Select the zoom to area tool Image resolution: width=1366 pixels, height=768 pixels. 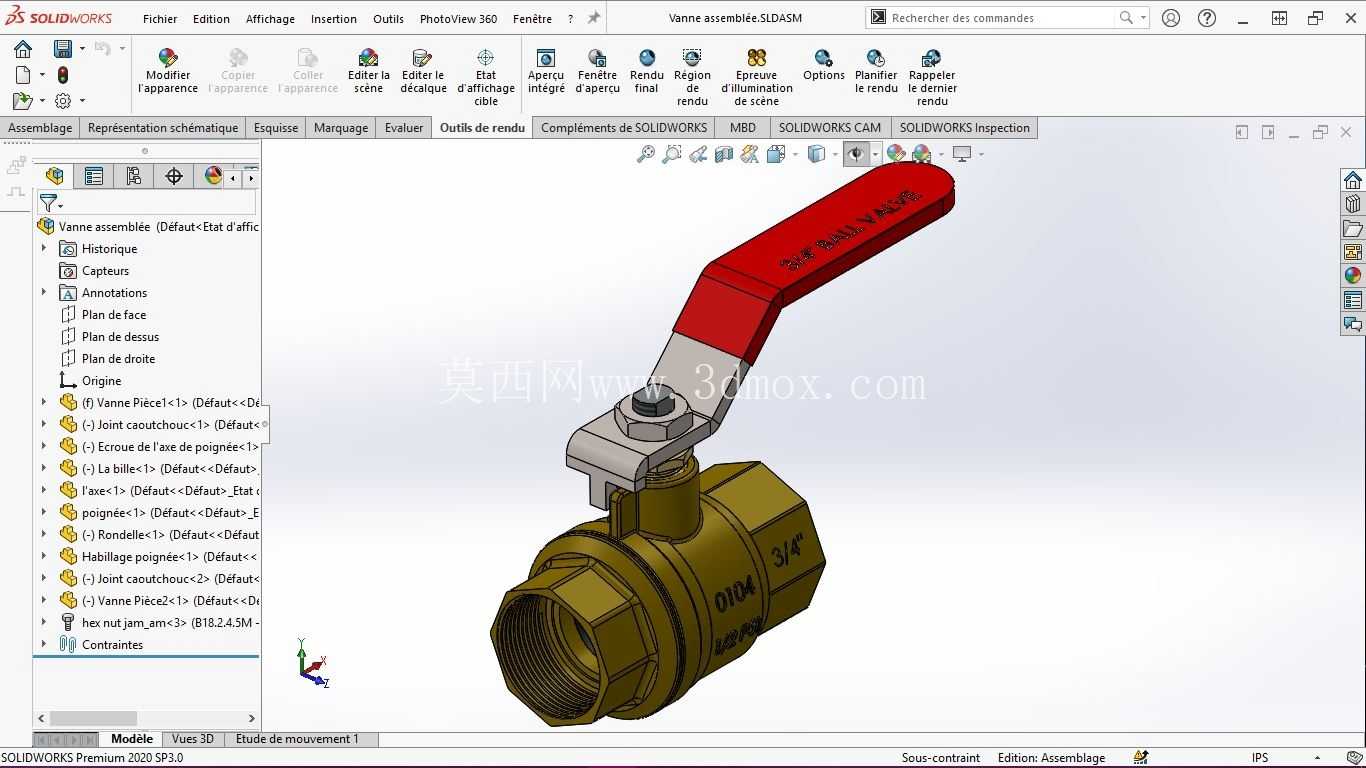(672, 154)
